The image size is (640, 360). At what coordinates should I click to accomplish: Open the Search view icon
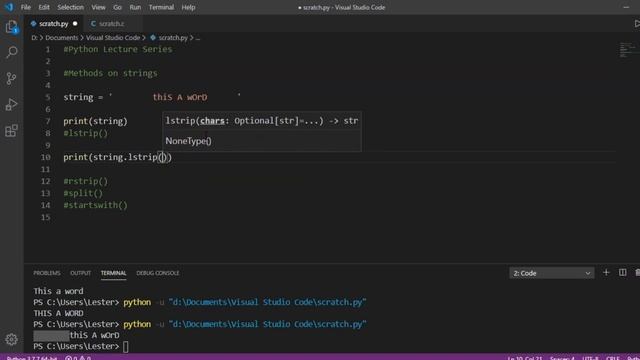point(11,52)
